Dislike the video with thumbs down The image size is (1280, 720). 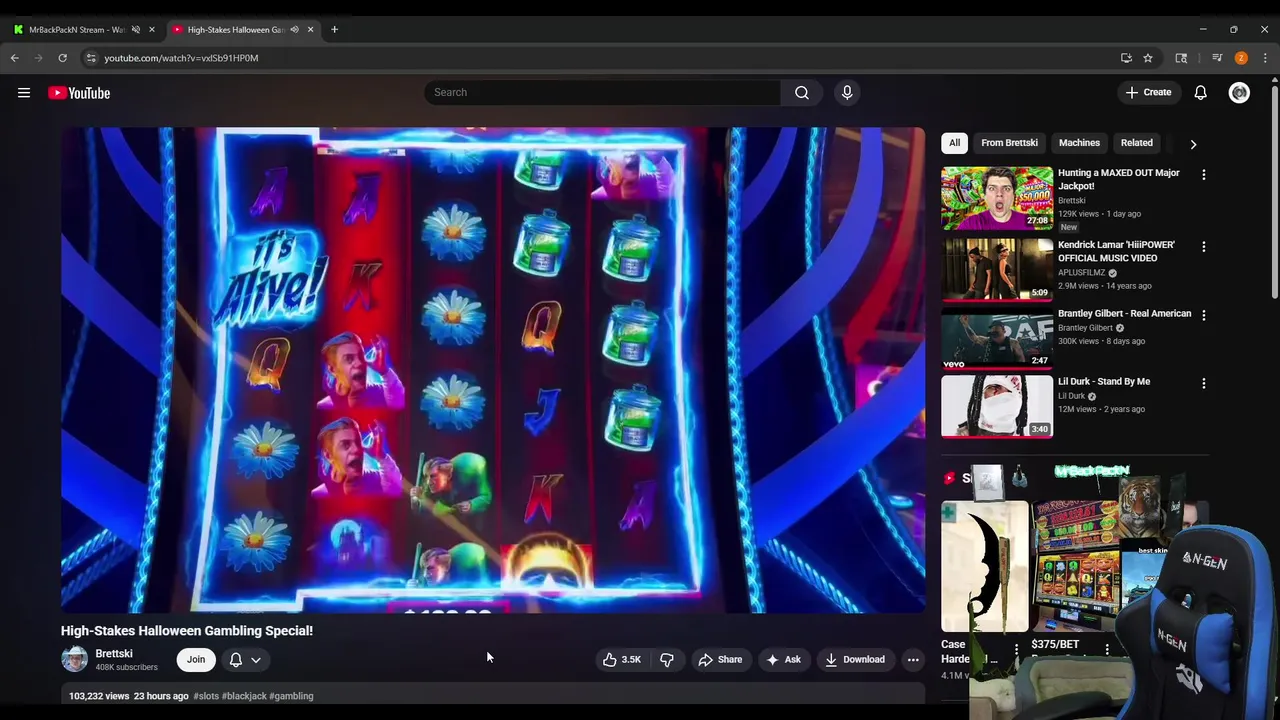pos(667,660)
